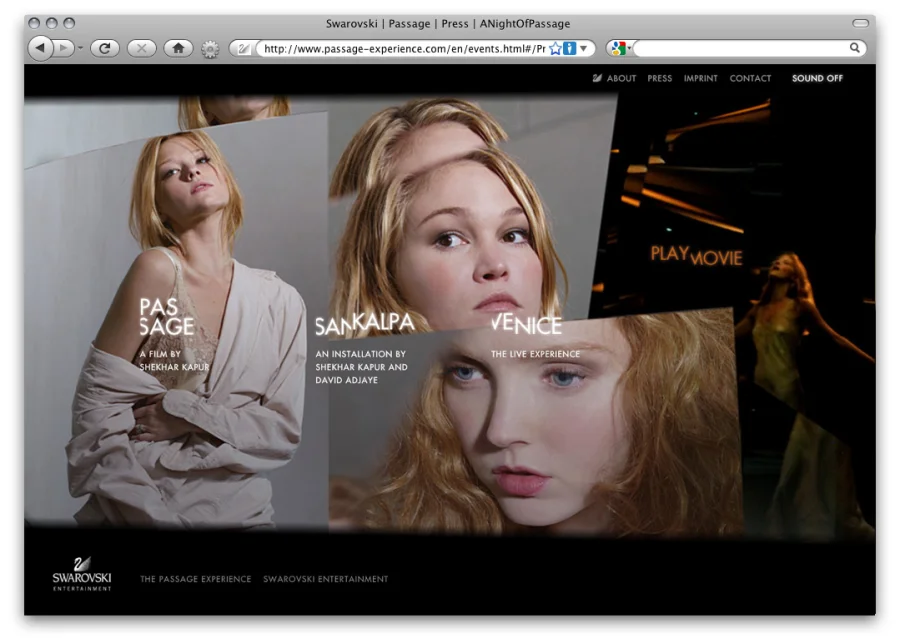Click the browser Forward button
Viewport: 900px width, 638px height.
click(63, 48)
